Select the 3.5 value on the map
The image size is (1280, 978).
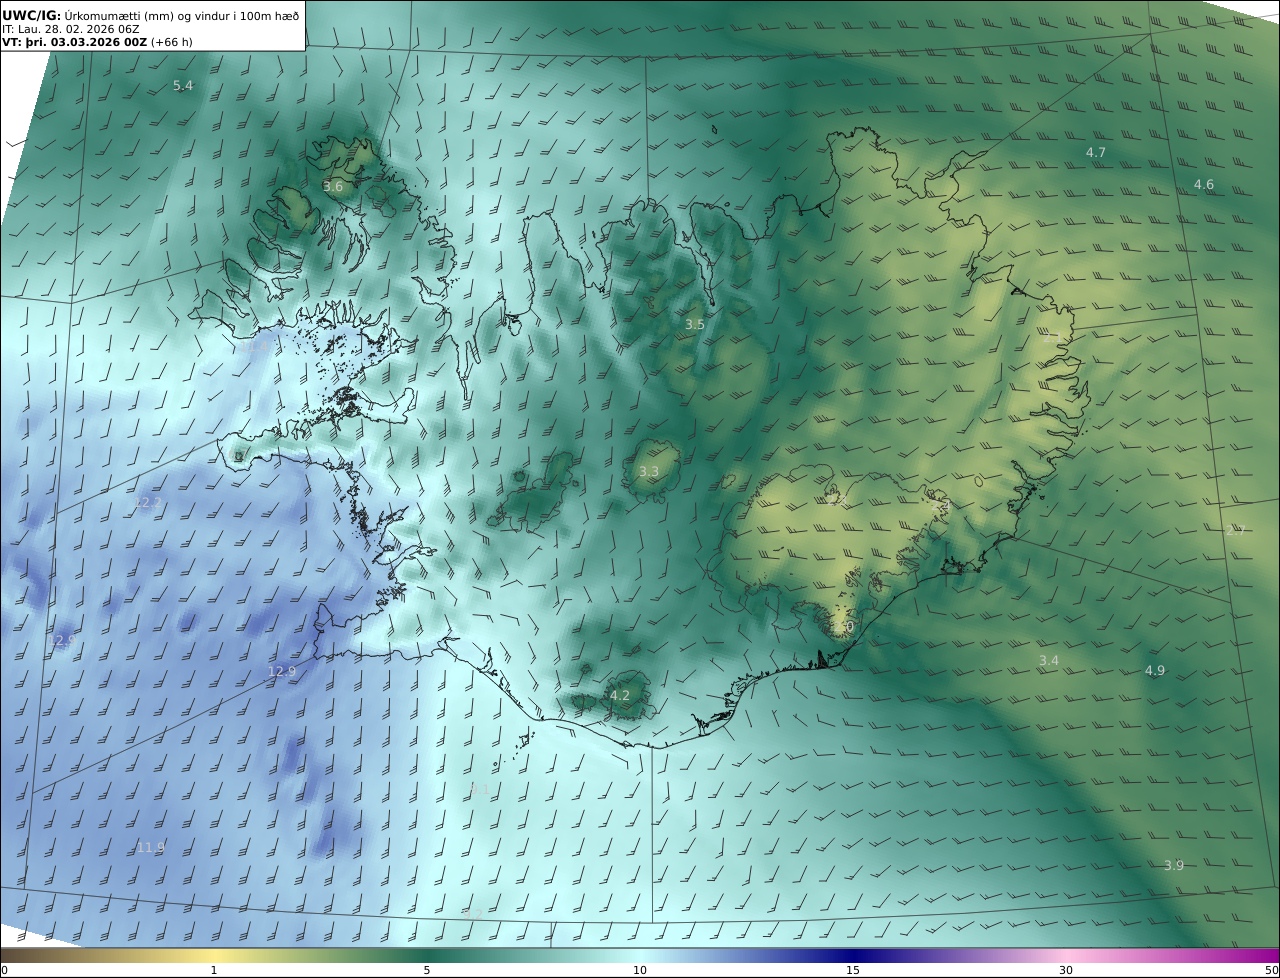pos(695,325)
